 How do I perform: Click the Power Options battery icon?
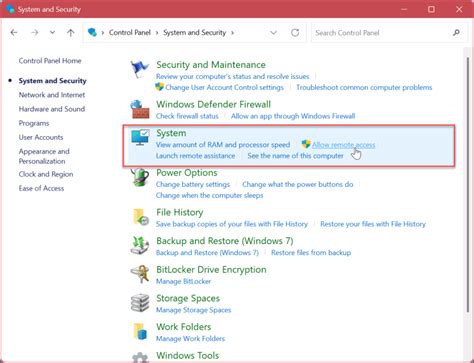[x=140, y=177]
